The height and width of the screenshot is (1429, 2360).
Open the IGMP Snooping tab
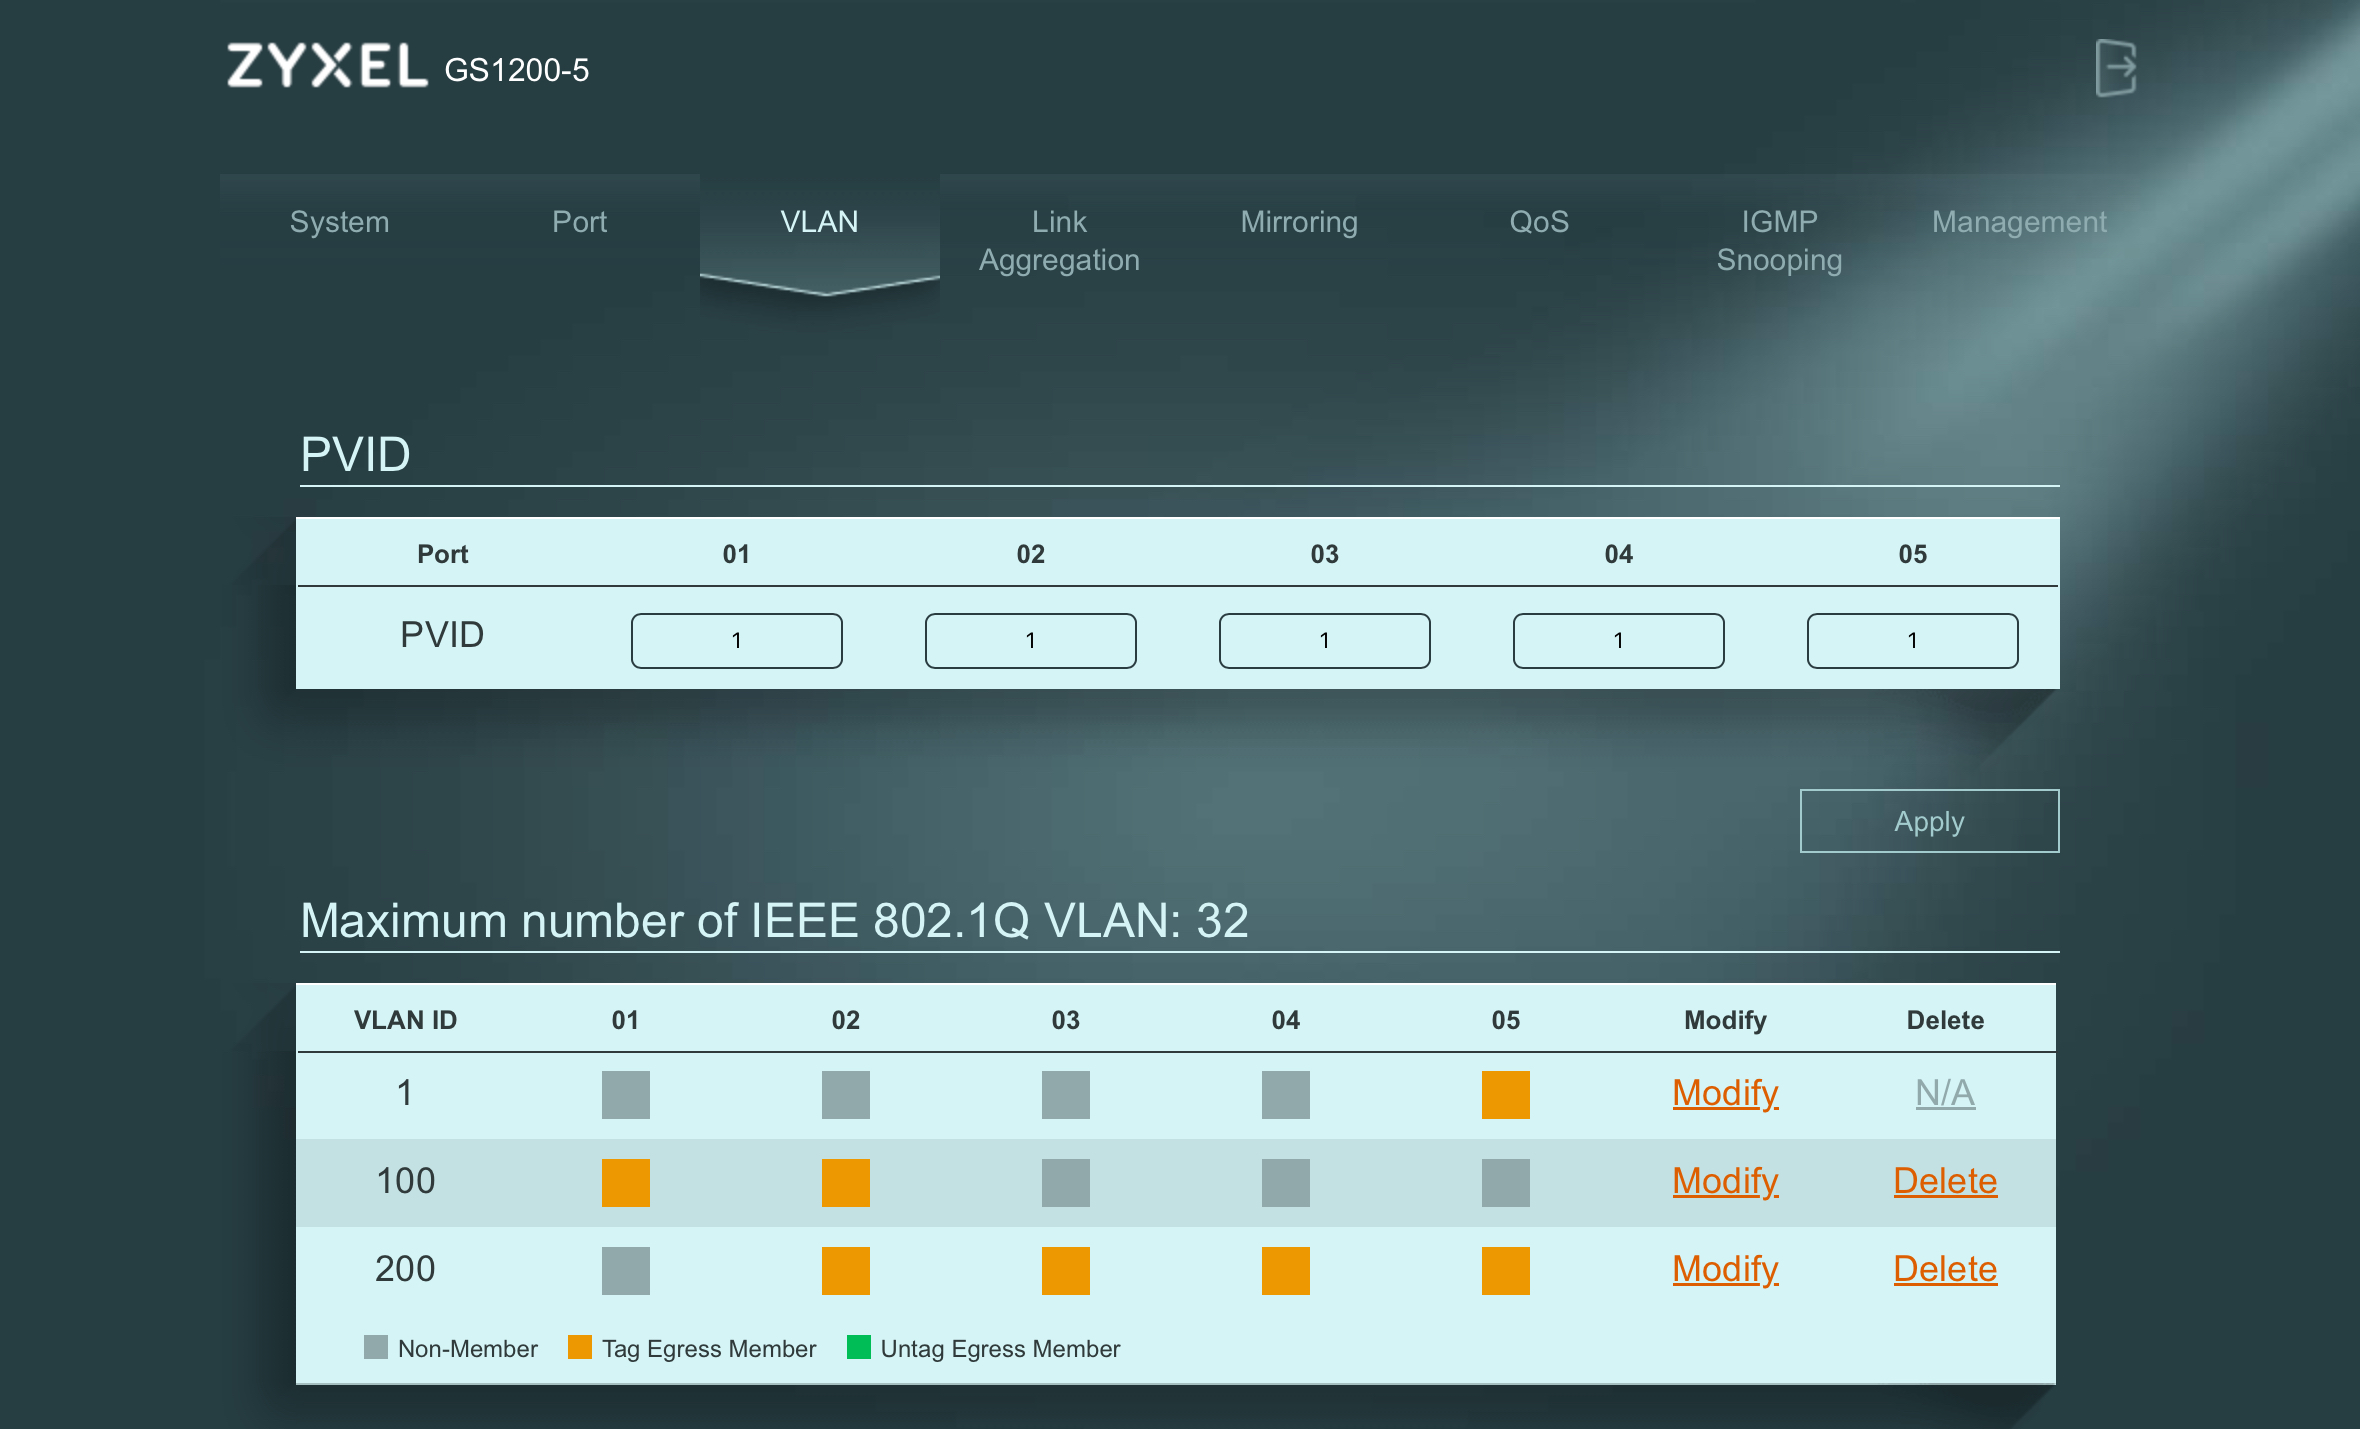[x=1779, y=240]
